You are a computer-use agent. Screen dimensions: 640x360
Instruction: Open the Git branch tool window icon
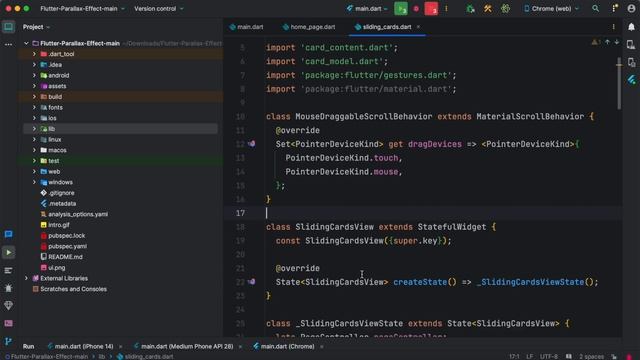coord(8,341)
